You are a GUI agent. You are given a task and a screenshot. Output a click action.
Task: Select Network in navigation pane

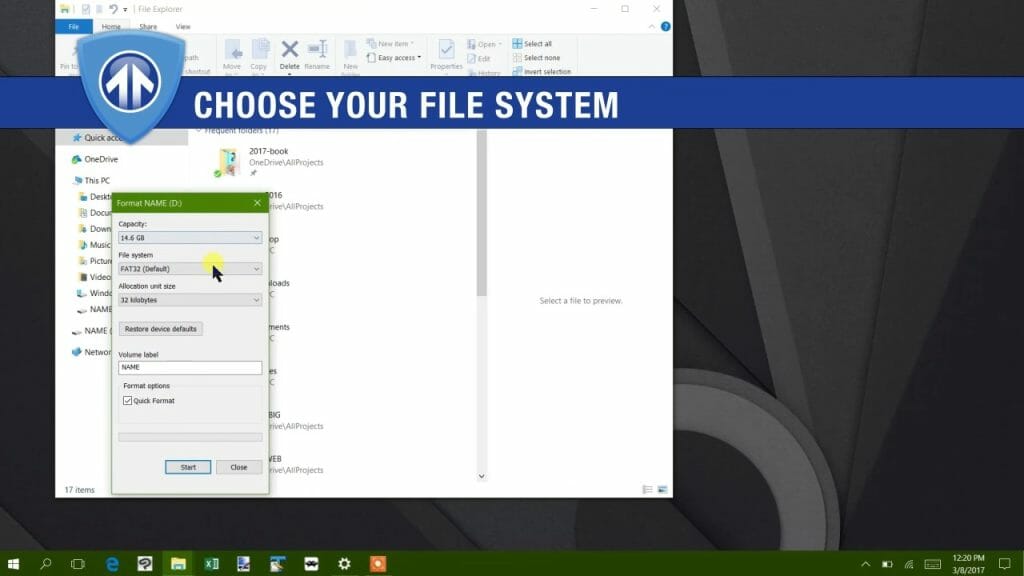[91, 352]
